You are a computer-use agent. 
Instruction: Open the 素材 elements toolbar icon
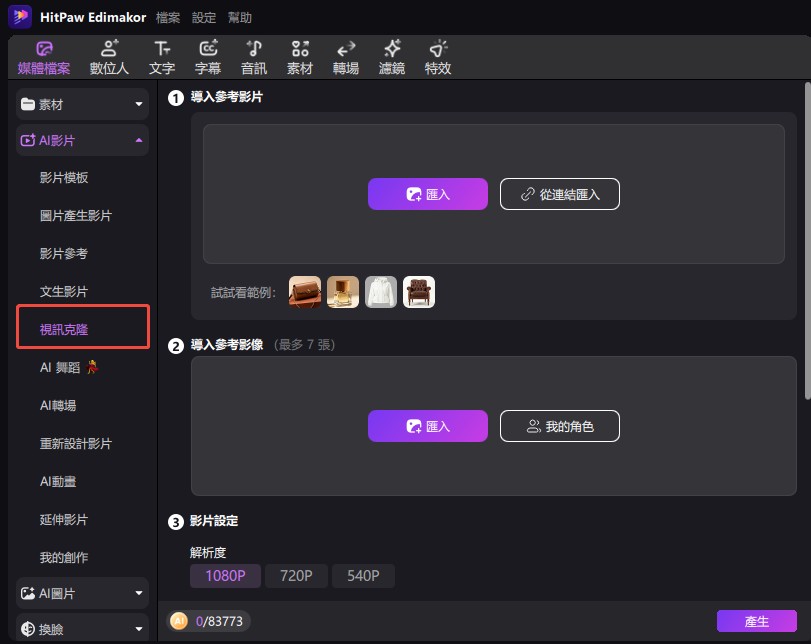coord(300,57)
